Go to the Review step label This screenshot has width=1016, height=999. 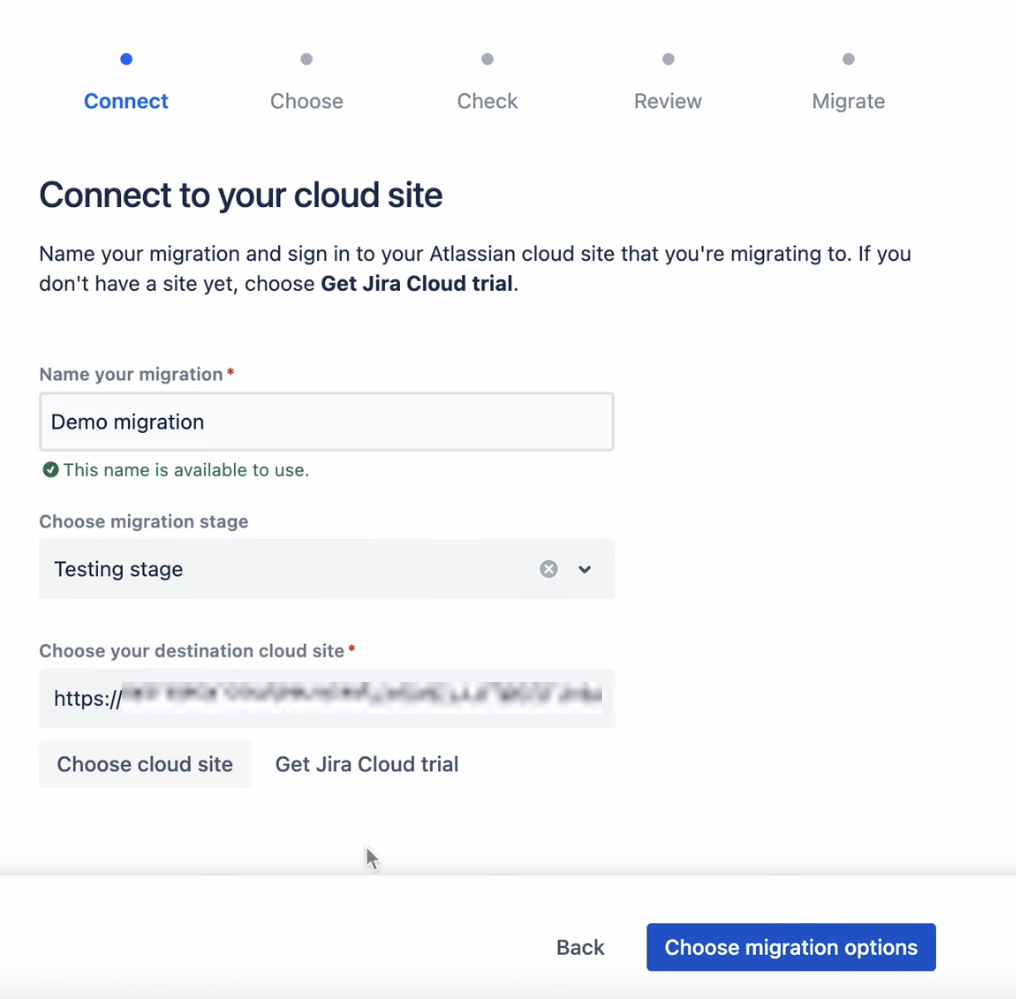click(x=668, y=101)
